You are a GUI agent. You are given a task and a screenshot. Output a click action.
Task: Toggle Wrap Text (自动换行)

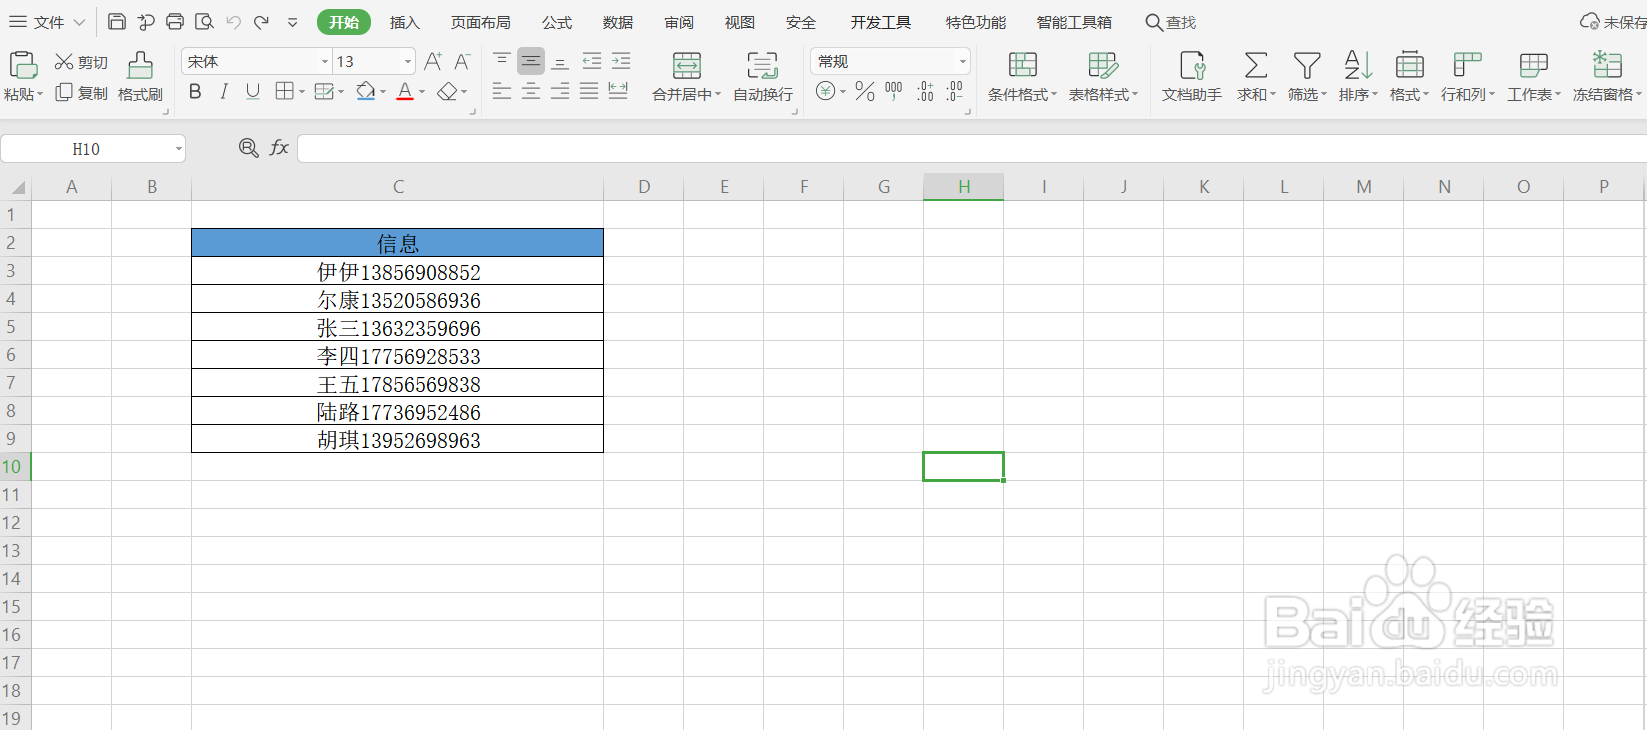[763, 77]
